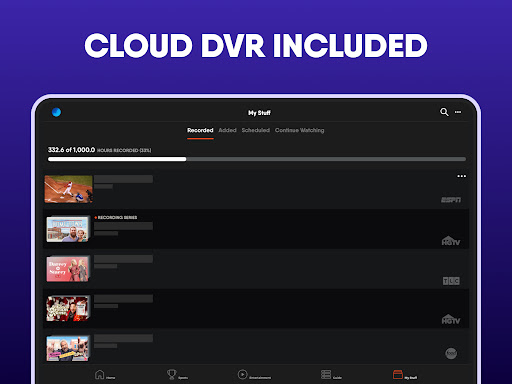Click the hours recorded progress bar
512x384 pixels.
(257, 159)
